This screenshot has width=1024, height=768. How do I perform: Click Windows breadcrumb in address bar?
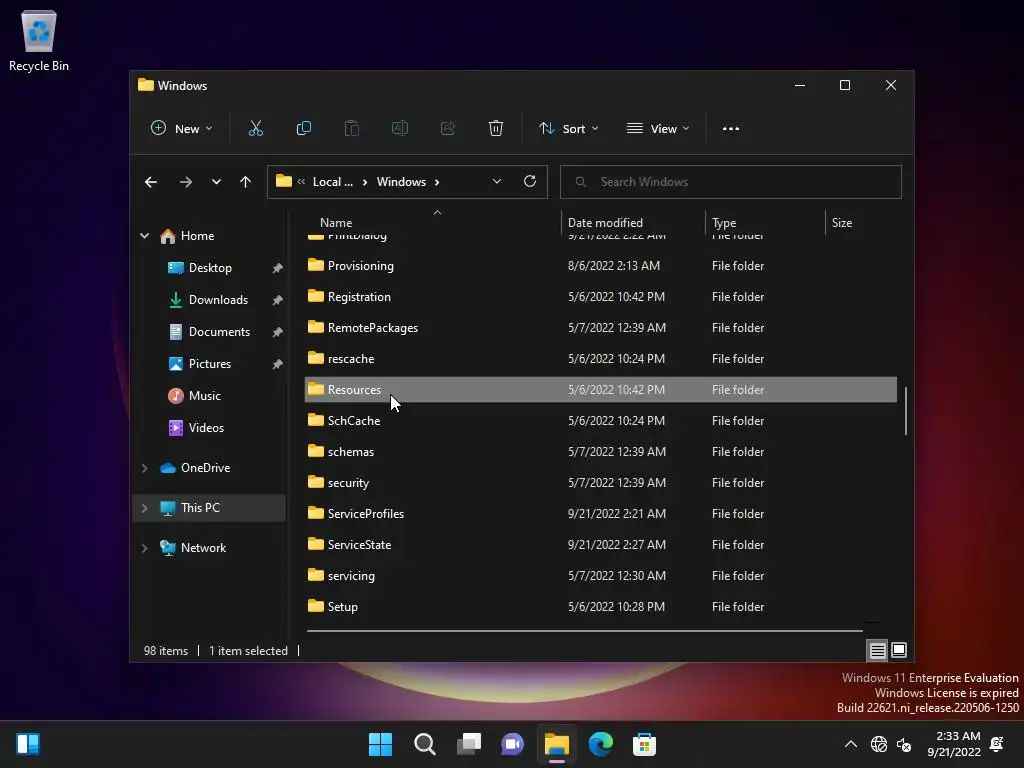click(x=401, y=182)
